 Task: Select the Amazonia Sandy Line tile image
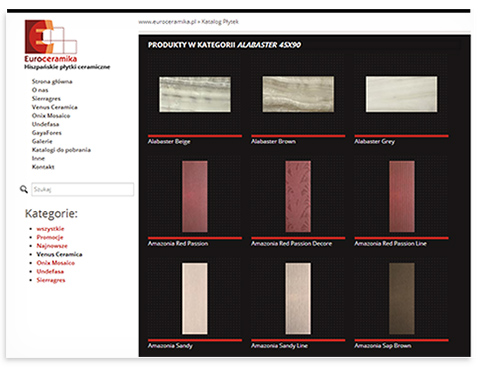pyautogui.click(x=298, y=299)
